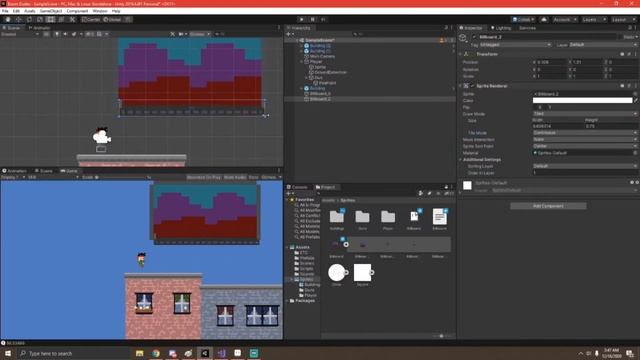Switch to the Services tab
Image resolution: width=640 pixels, height=360 pixels.
(x=527, y=28)
